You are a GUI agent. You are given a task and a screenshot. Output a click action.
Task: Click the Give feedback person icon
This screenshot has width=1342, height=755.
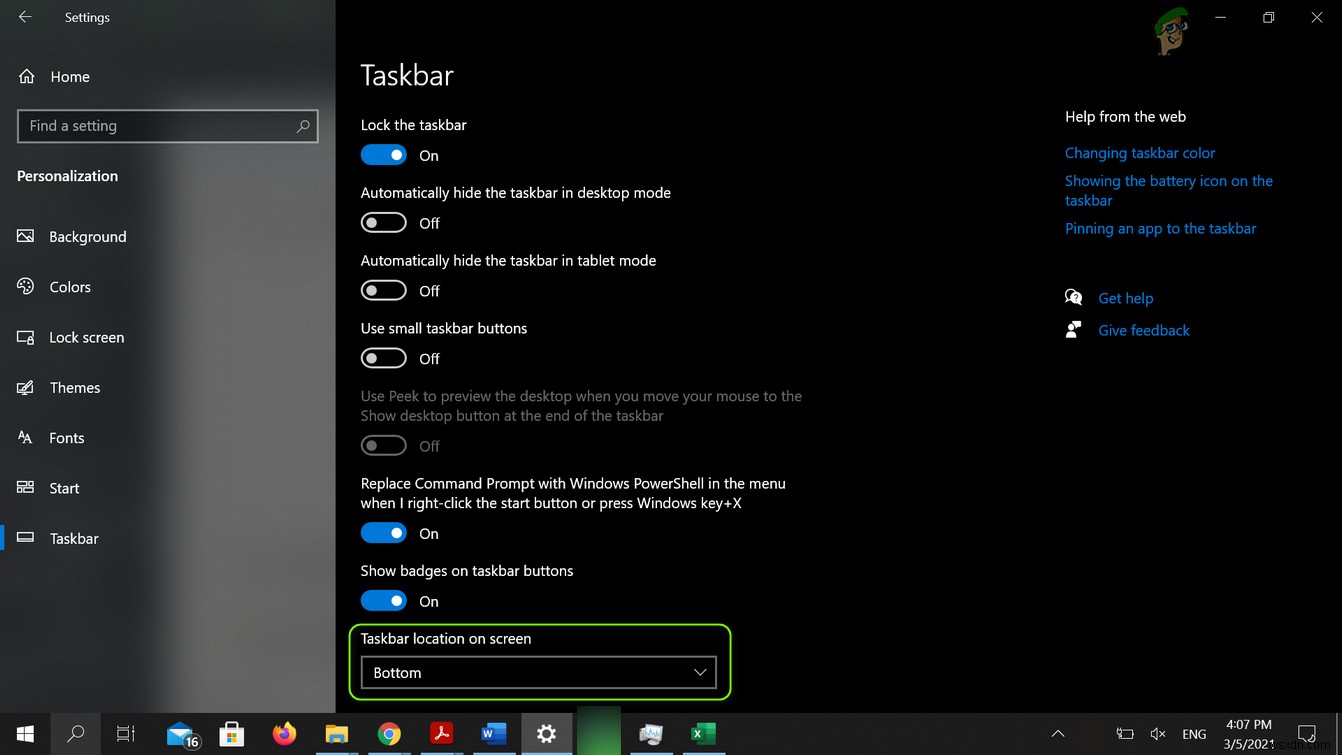1074,329
